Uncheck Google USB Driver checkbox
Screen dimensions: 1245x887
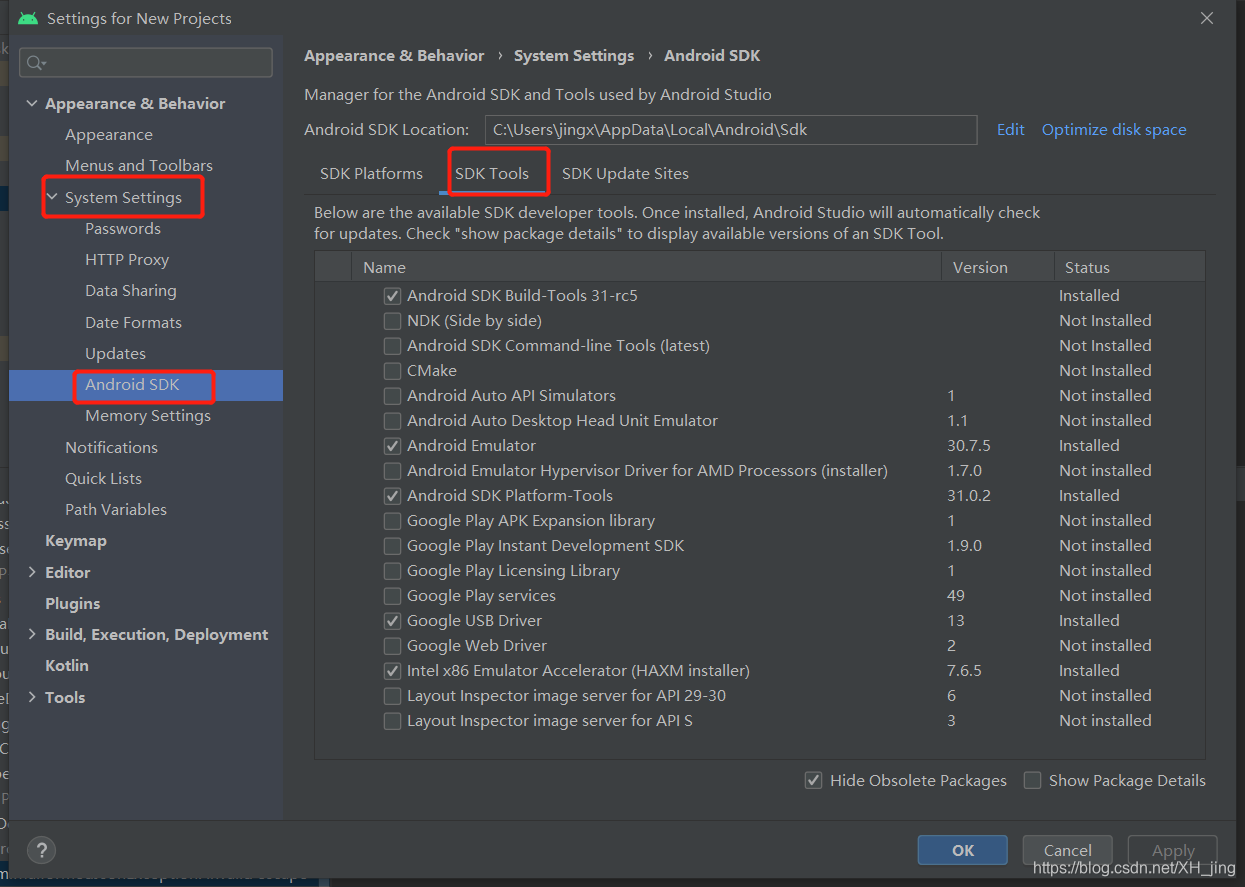click(393, 621)
